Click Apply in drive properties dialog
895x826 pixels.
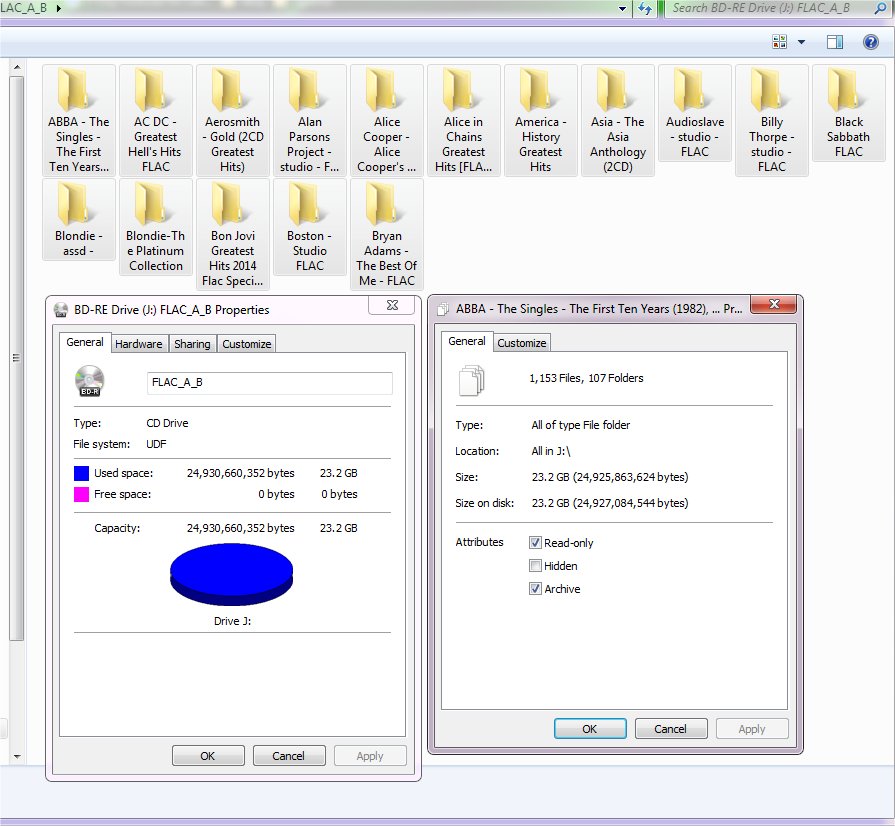coord(370,756)
